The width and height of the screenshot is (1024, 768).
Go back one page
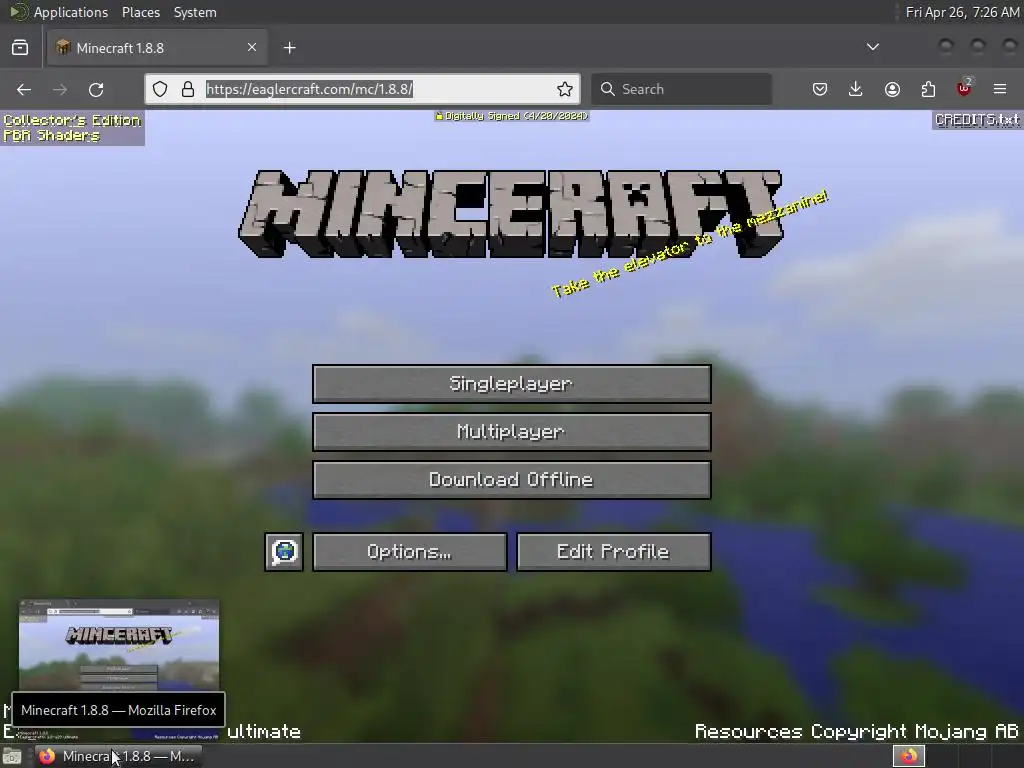click(24, 89)
